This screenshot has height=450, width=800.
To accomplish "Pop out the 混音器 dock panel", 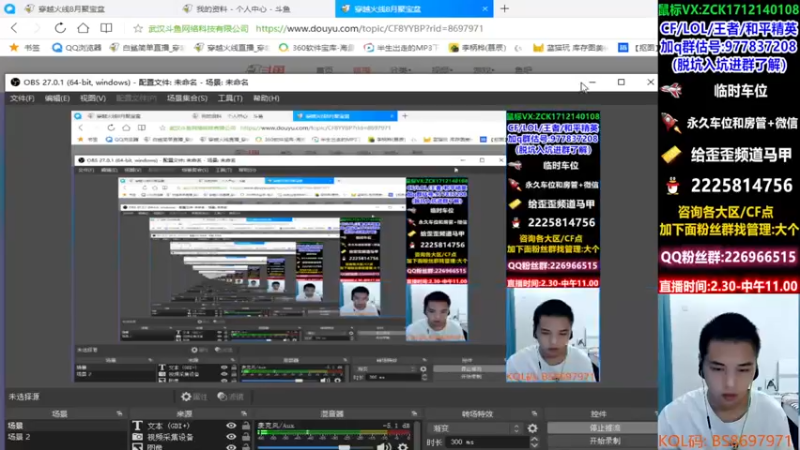I will click(x=414, y=414).
